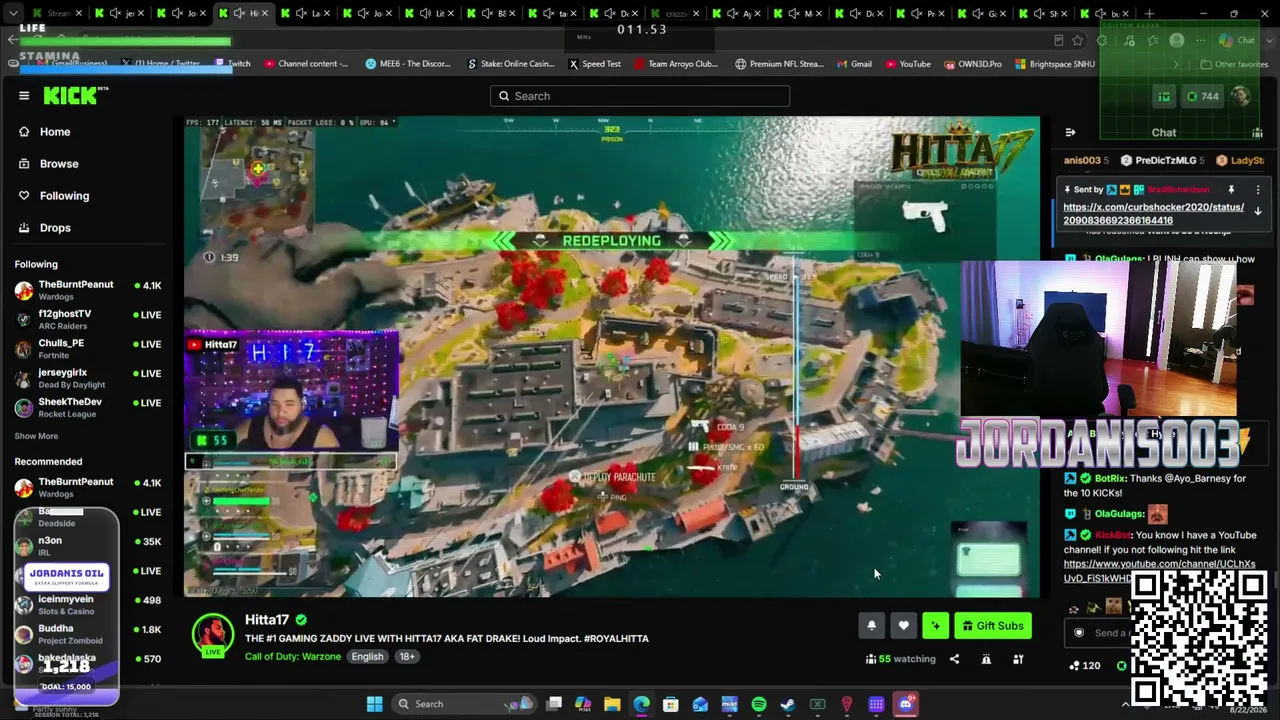Open the stream options icon beside report
This screenshot has width=1280, height=720.
(1018, 659)
